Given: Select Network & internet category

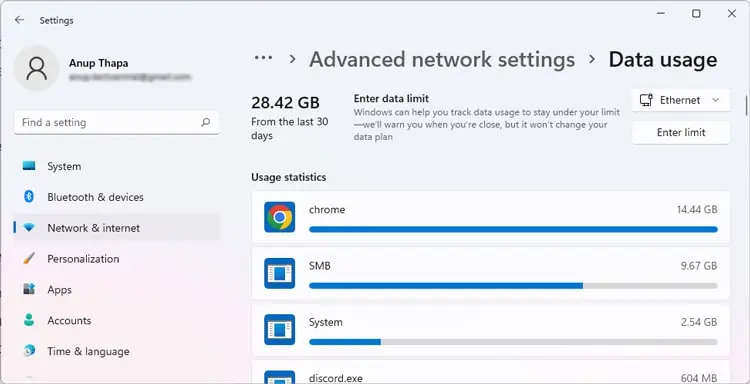Looking at the screenshot, I should coord(116,228).
